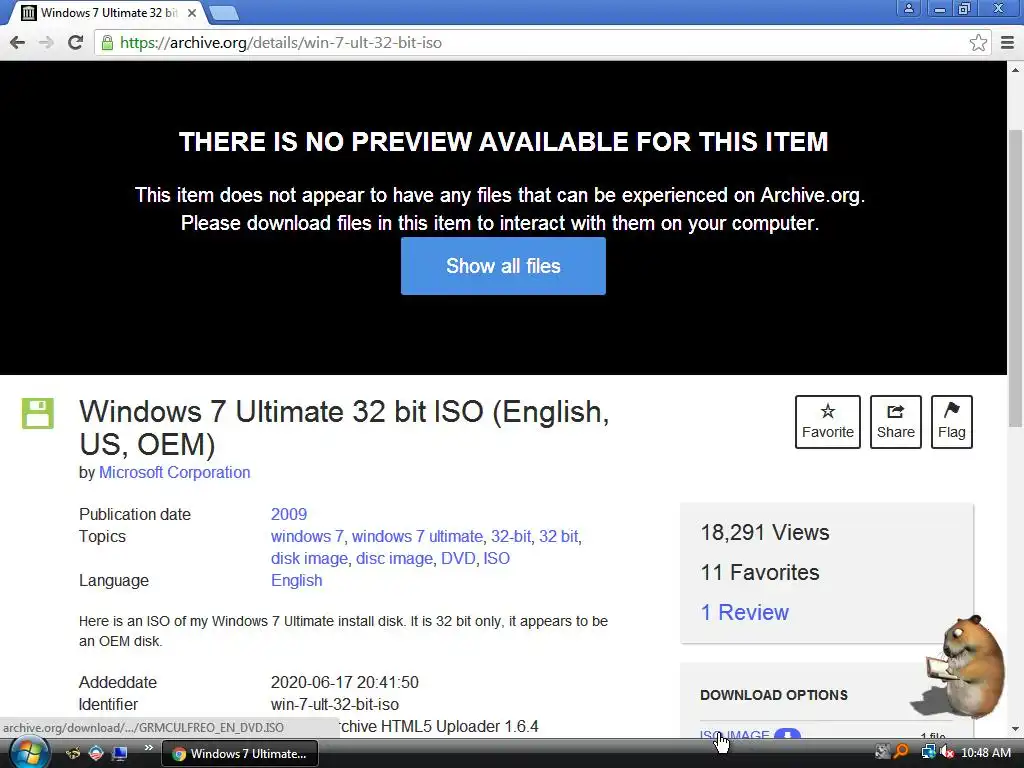Open a new browser tab
Screen dimensions: 1024x768
[224, 13]
